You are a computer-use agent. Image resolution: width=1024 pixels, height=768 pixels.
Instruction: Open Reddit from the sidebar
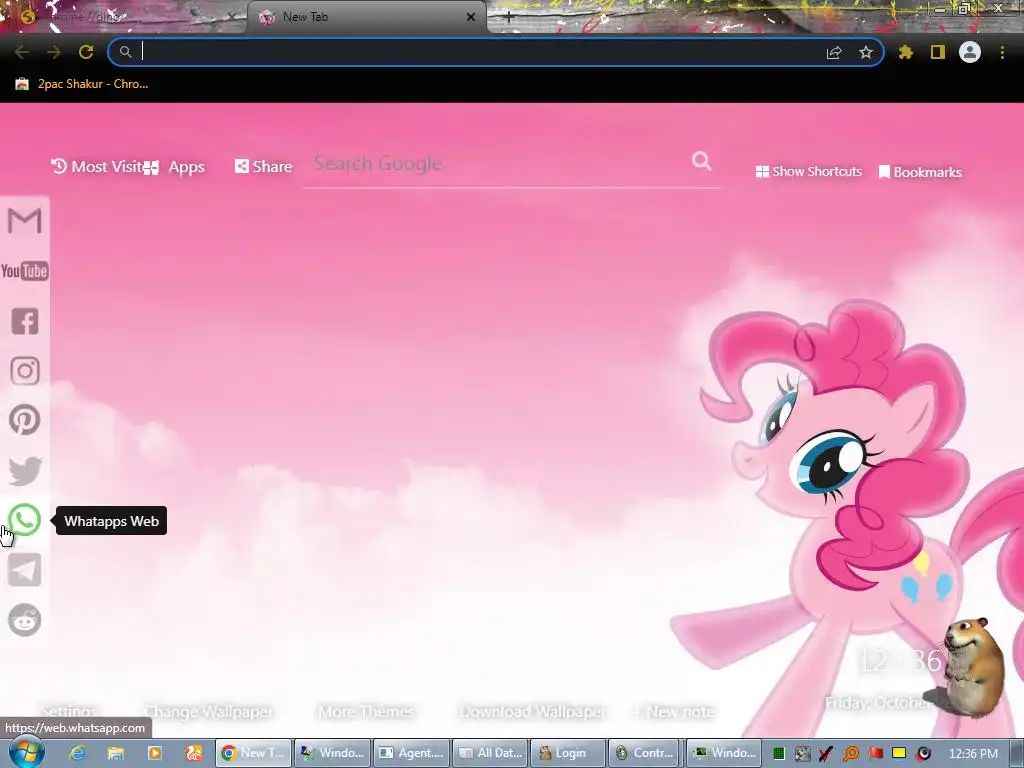pyautogui.click(x=25, y=620)
